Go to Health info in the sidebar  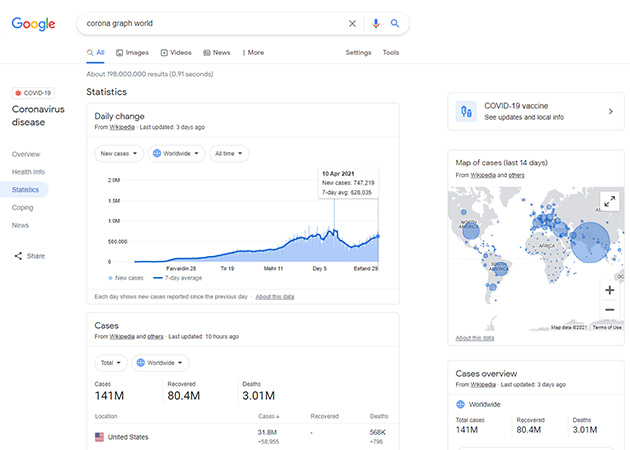coord(28,172)
